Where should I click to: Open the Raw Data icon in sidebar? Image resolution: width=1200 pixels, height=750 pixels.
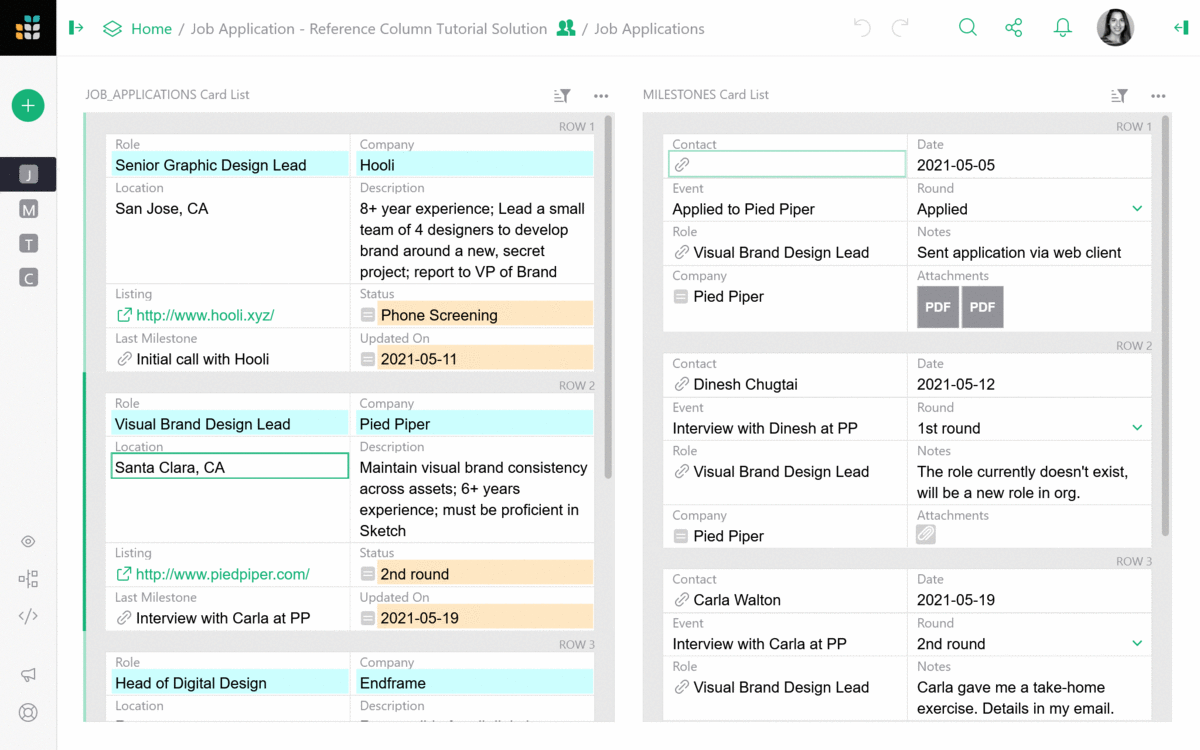pos(28,579)
